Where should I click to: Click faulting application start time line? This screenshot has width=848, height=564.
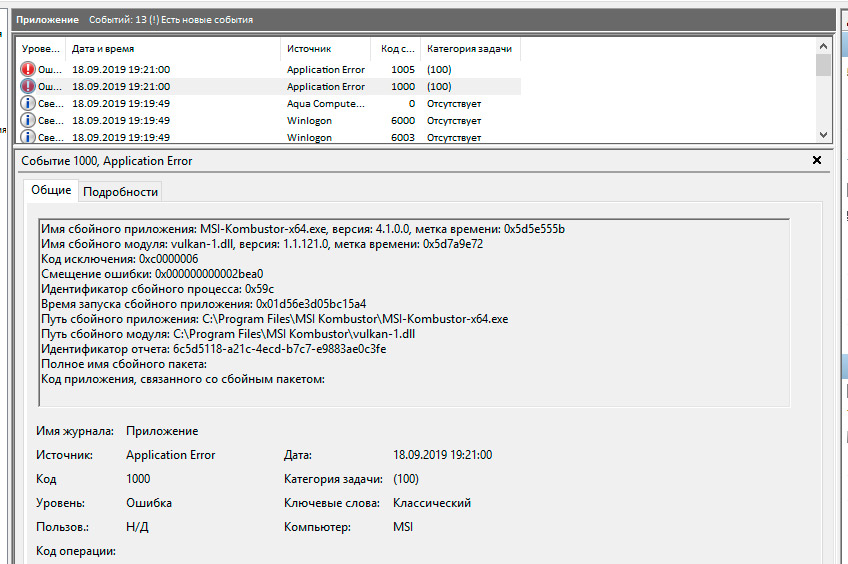[x=203, y=304]
